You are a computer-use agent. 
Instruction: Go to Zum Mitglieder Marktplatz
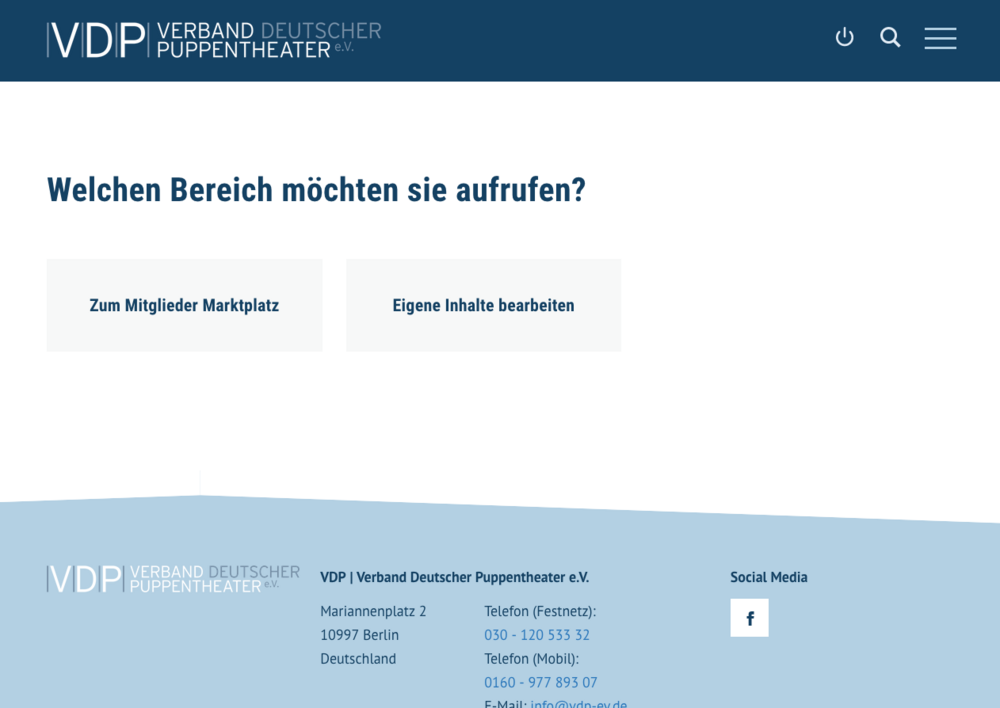[x=184, y=306]
